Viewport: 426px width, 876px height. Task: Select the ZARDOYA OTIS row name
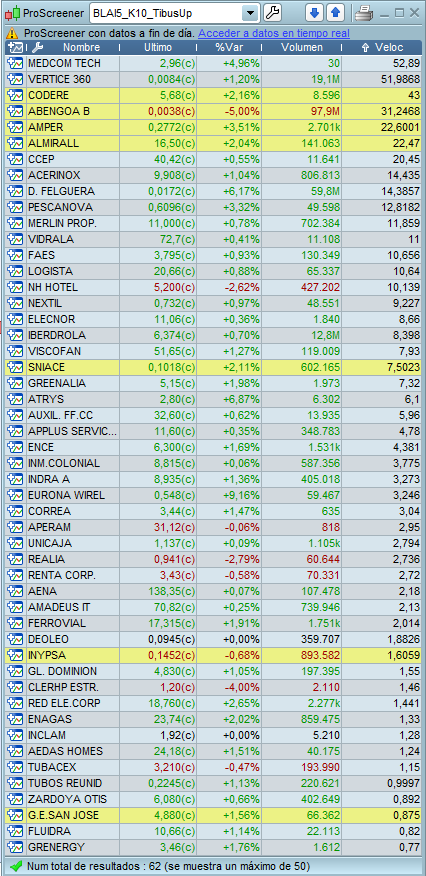tap(67, 799)
